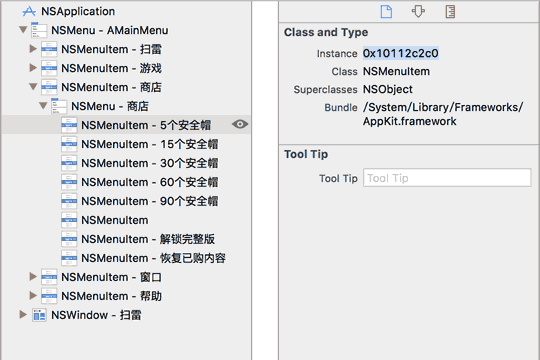Click the 15个安全帽 item icon

69,144
